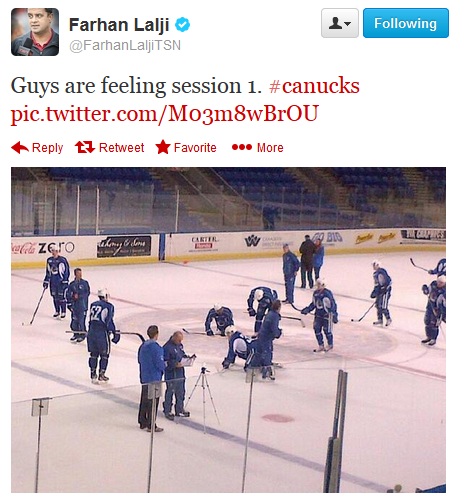Open the More label options menu
This screenshot has height=502, width=470.
tap(270, 148)
